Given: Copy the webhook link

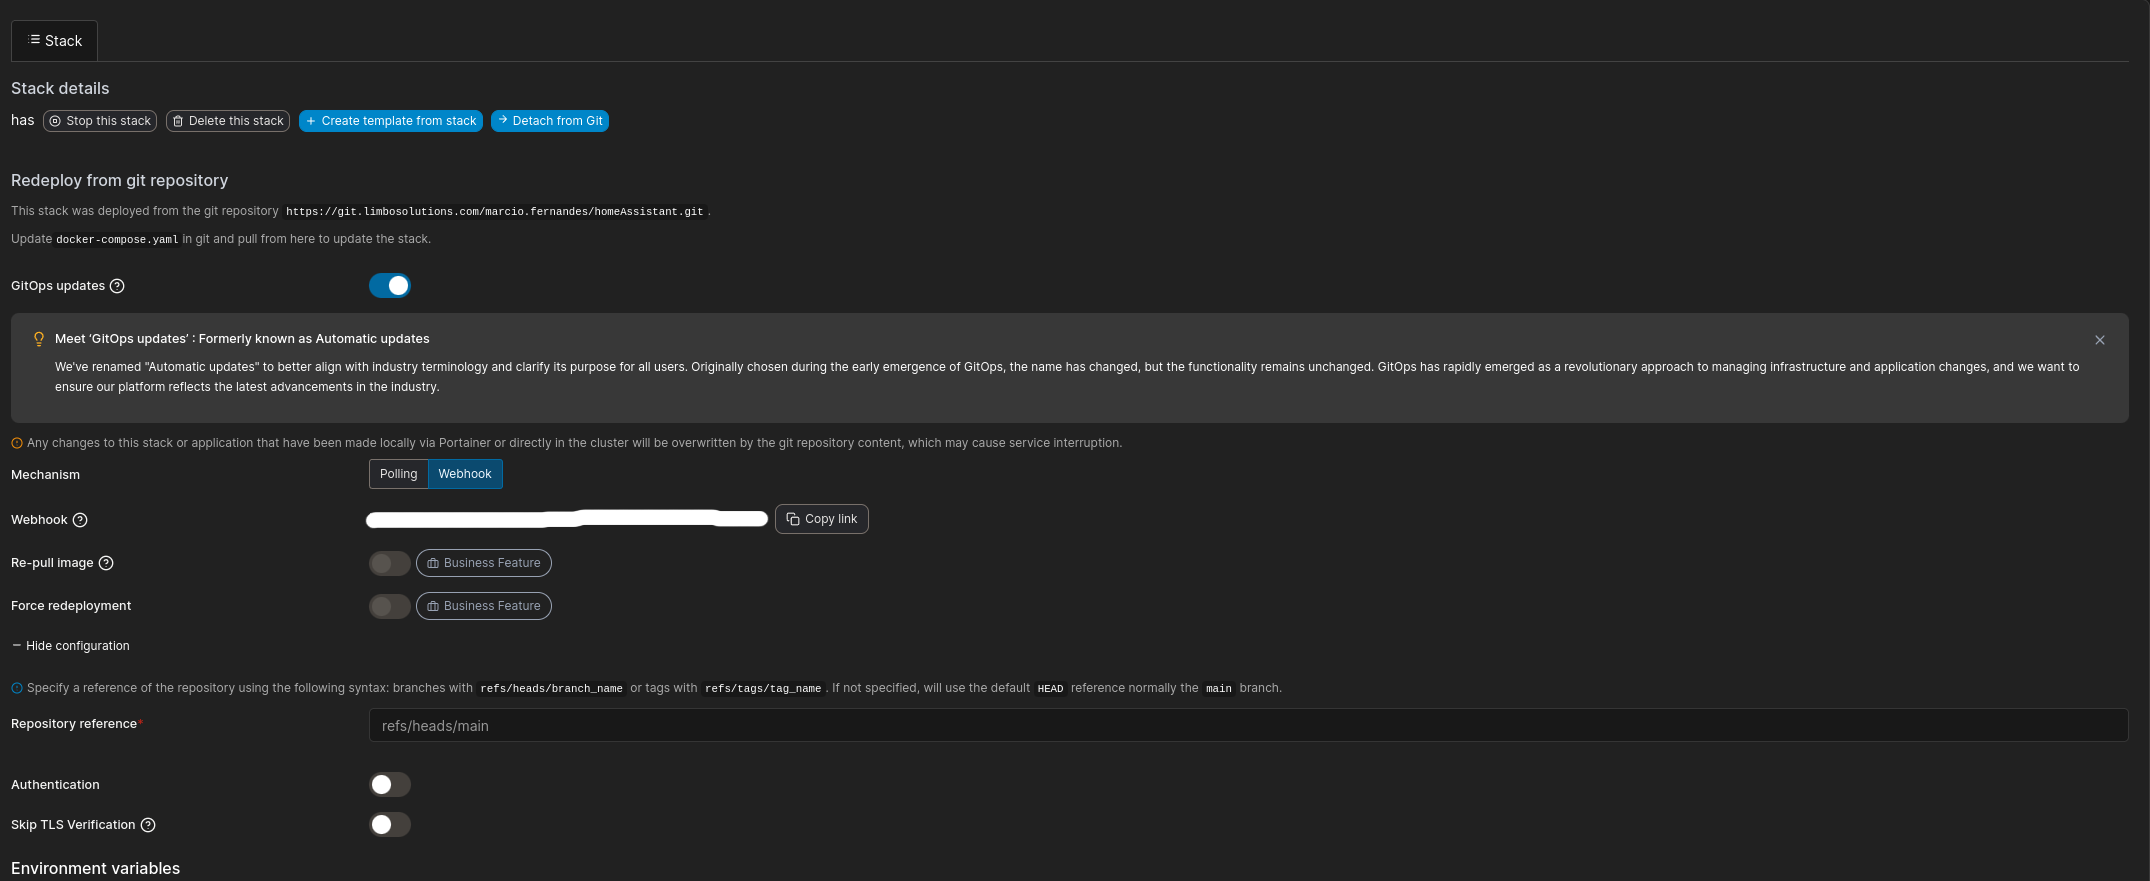Looking at the screenshot, I should [x=821, y=519].
